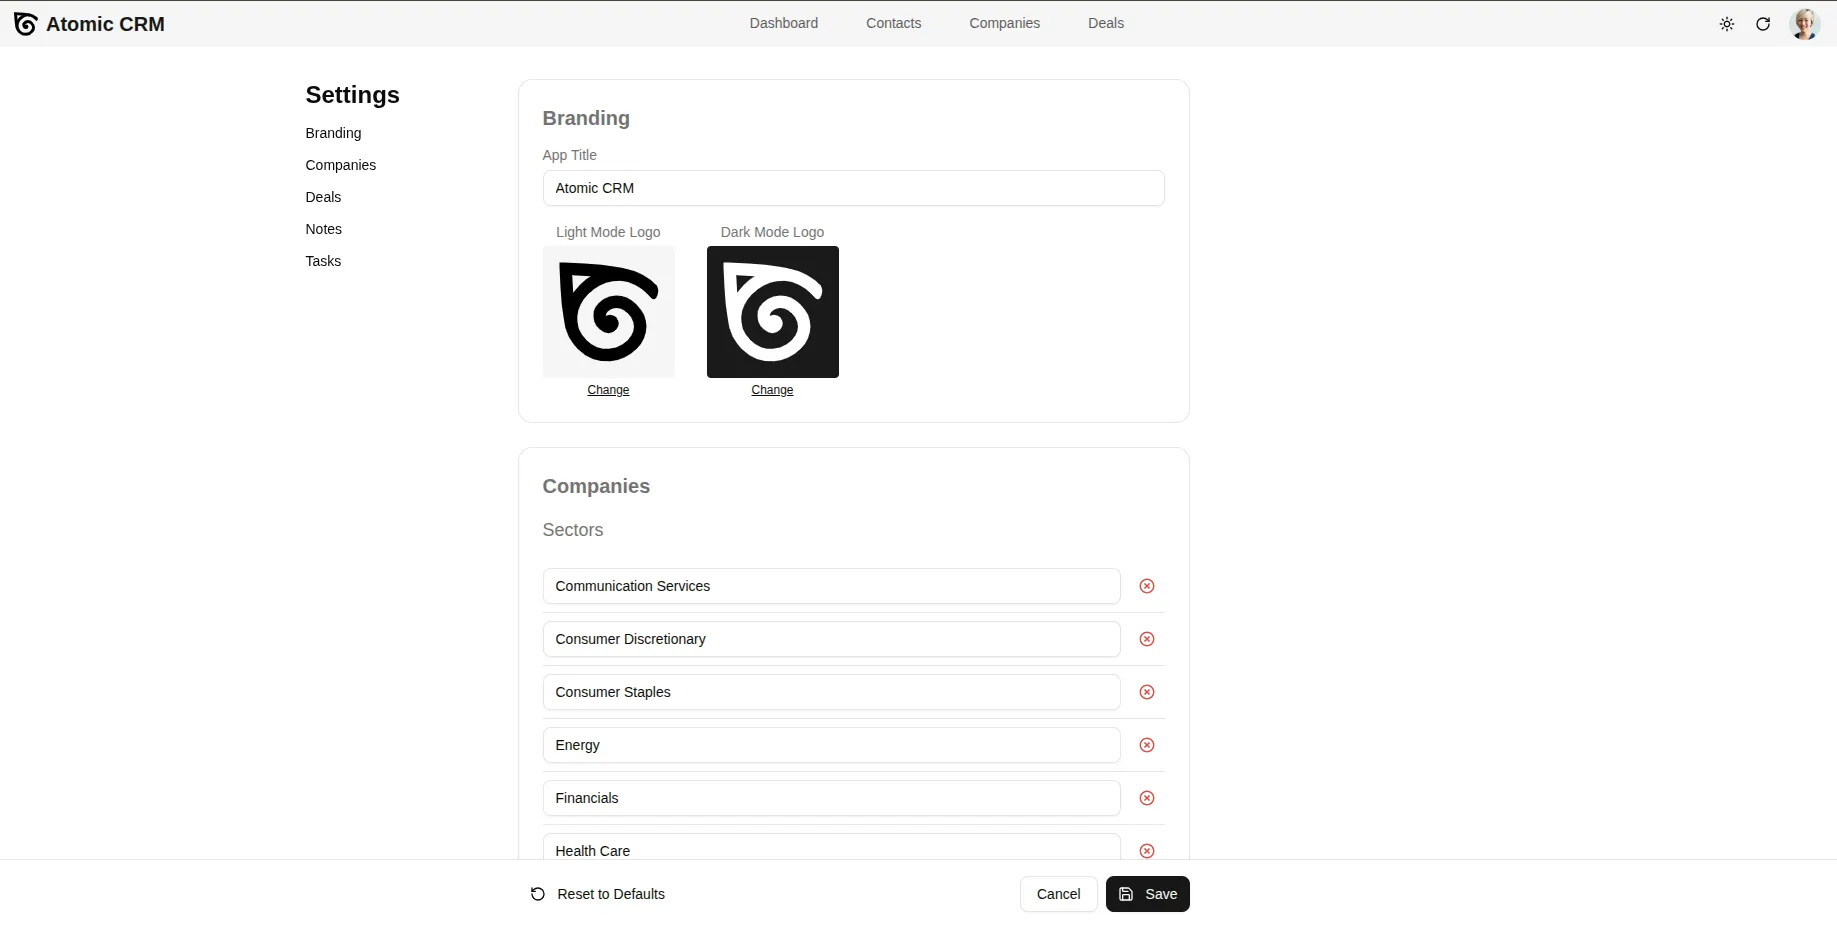Screen dimensions: 1837x926
Task: Save the settings
Action: click(x=1147, y=894)
